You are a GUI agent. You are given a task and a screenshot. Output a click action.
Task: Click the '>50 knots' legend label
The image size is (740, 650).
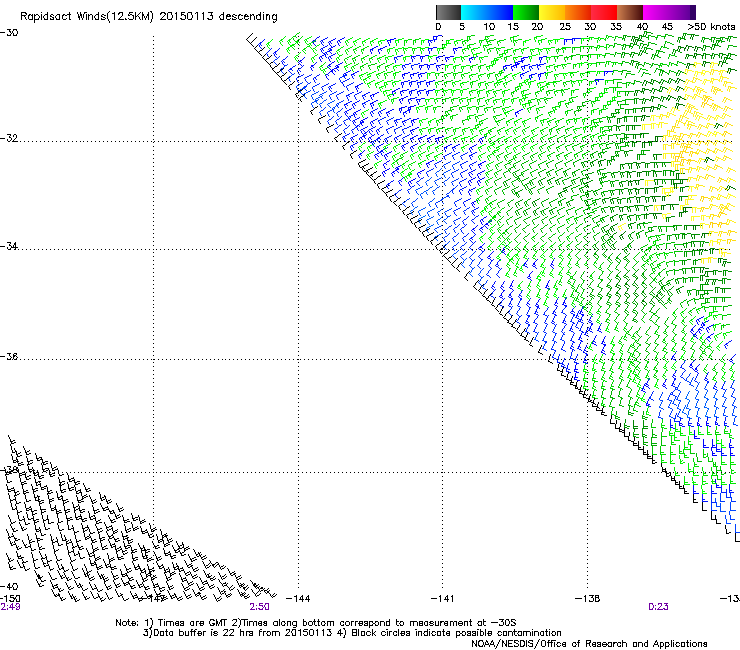[x=711, y=27]
